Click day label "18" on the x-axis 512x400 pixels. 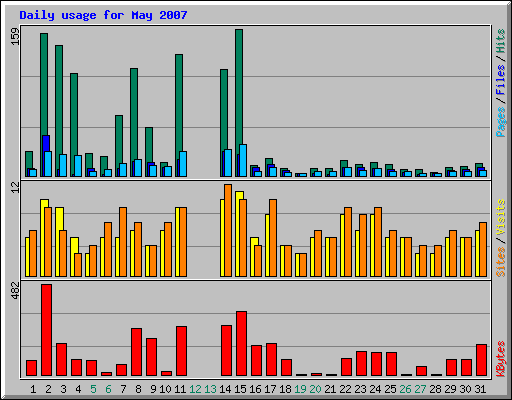click(285, 389)
